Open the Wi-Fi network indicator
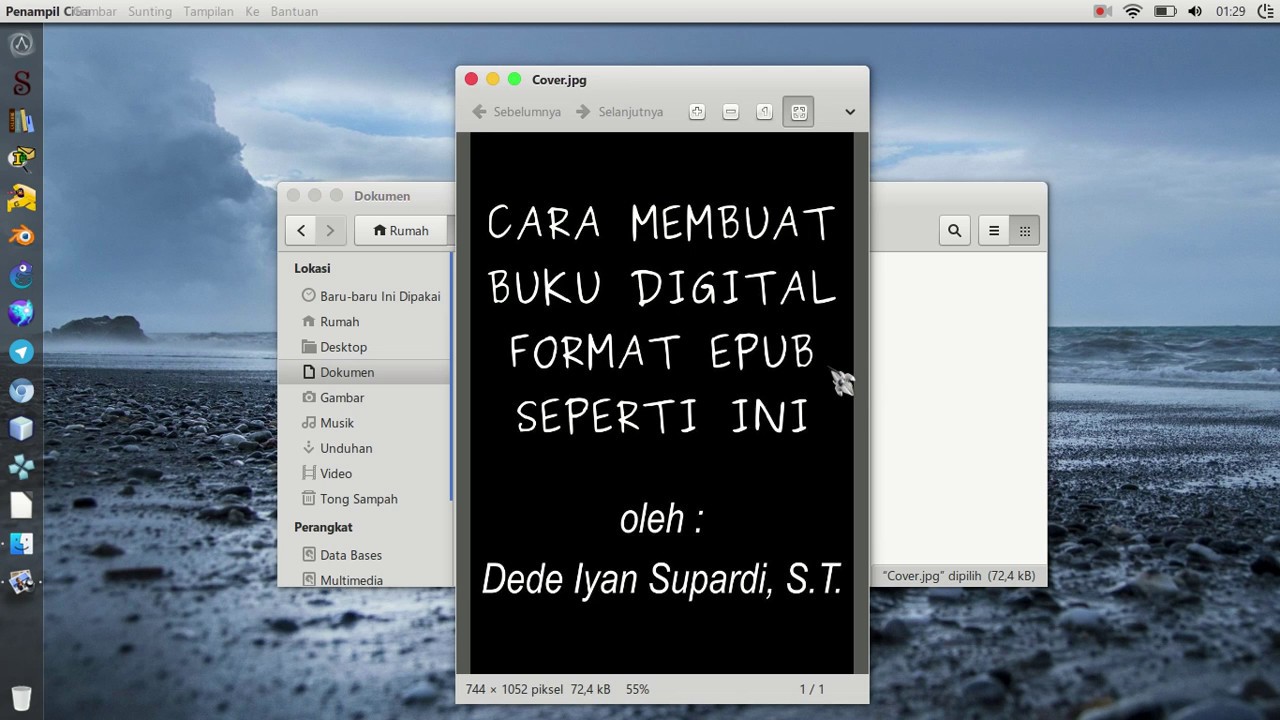 pos(1132,11)
